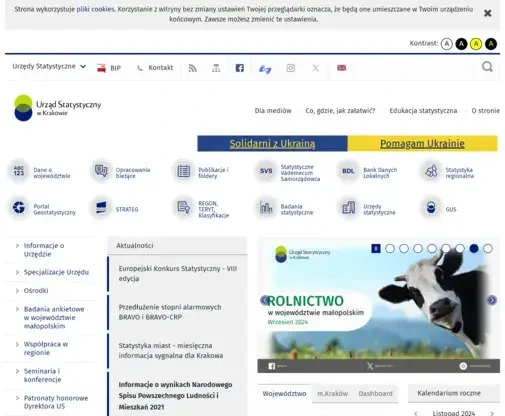Select black contrast with white letter
The height and width of the screenshot is (416, 505).
click(x=461, y=44)
